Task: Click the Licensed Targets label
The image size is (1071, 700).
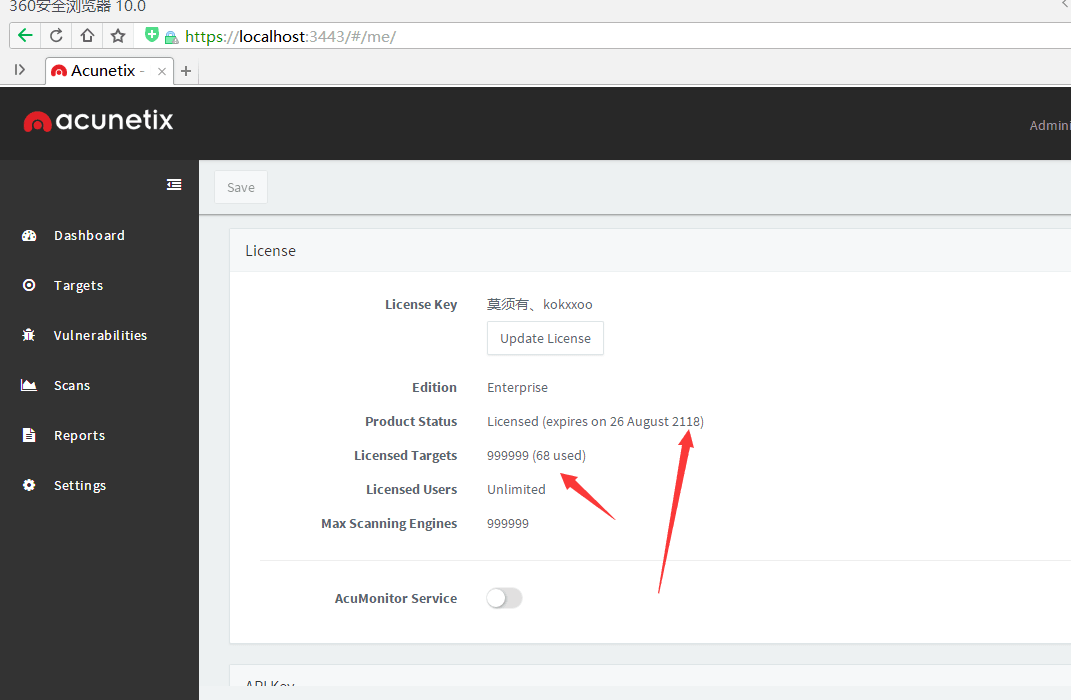Action: point(406,456)
